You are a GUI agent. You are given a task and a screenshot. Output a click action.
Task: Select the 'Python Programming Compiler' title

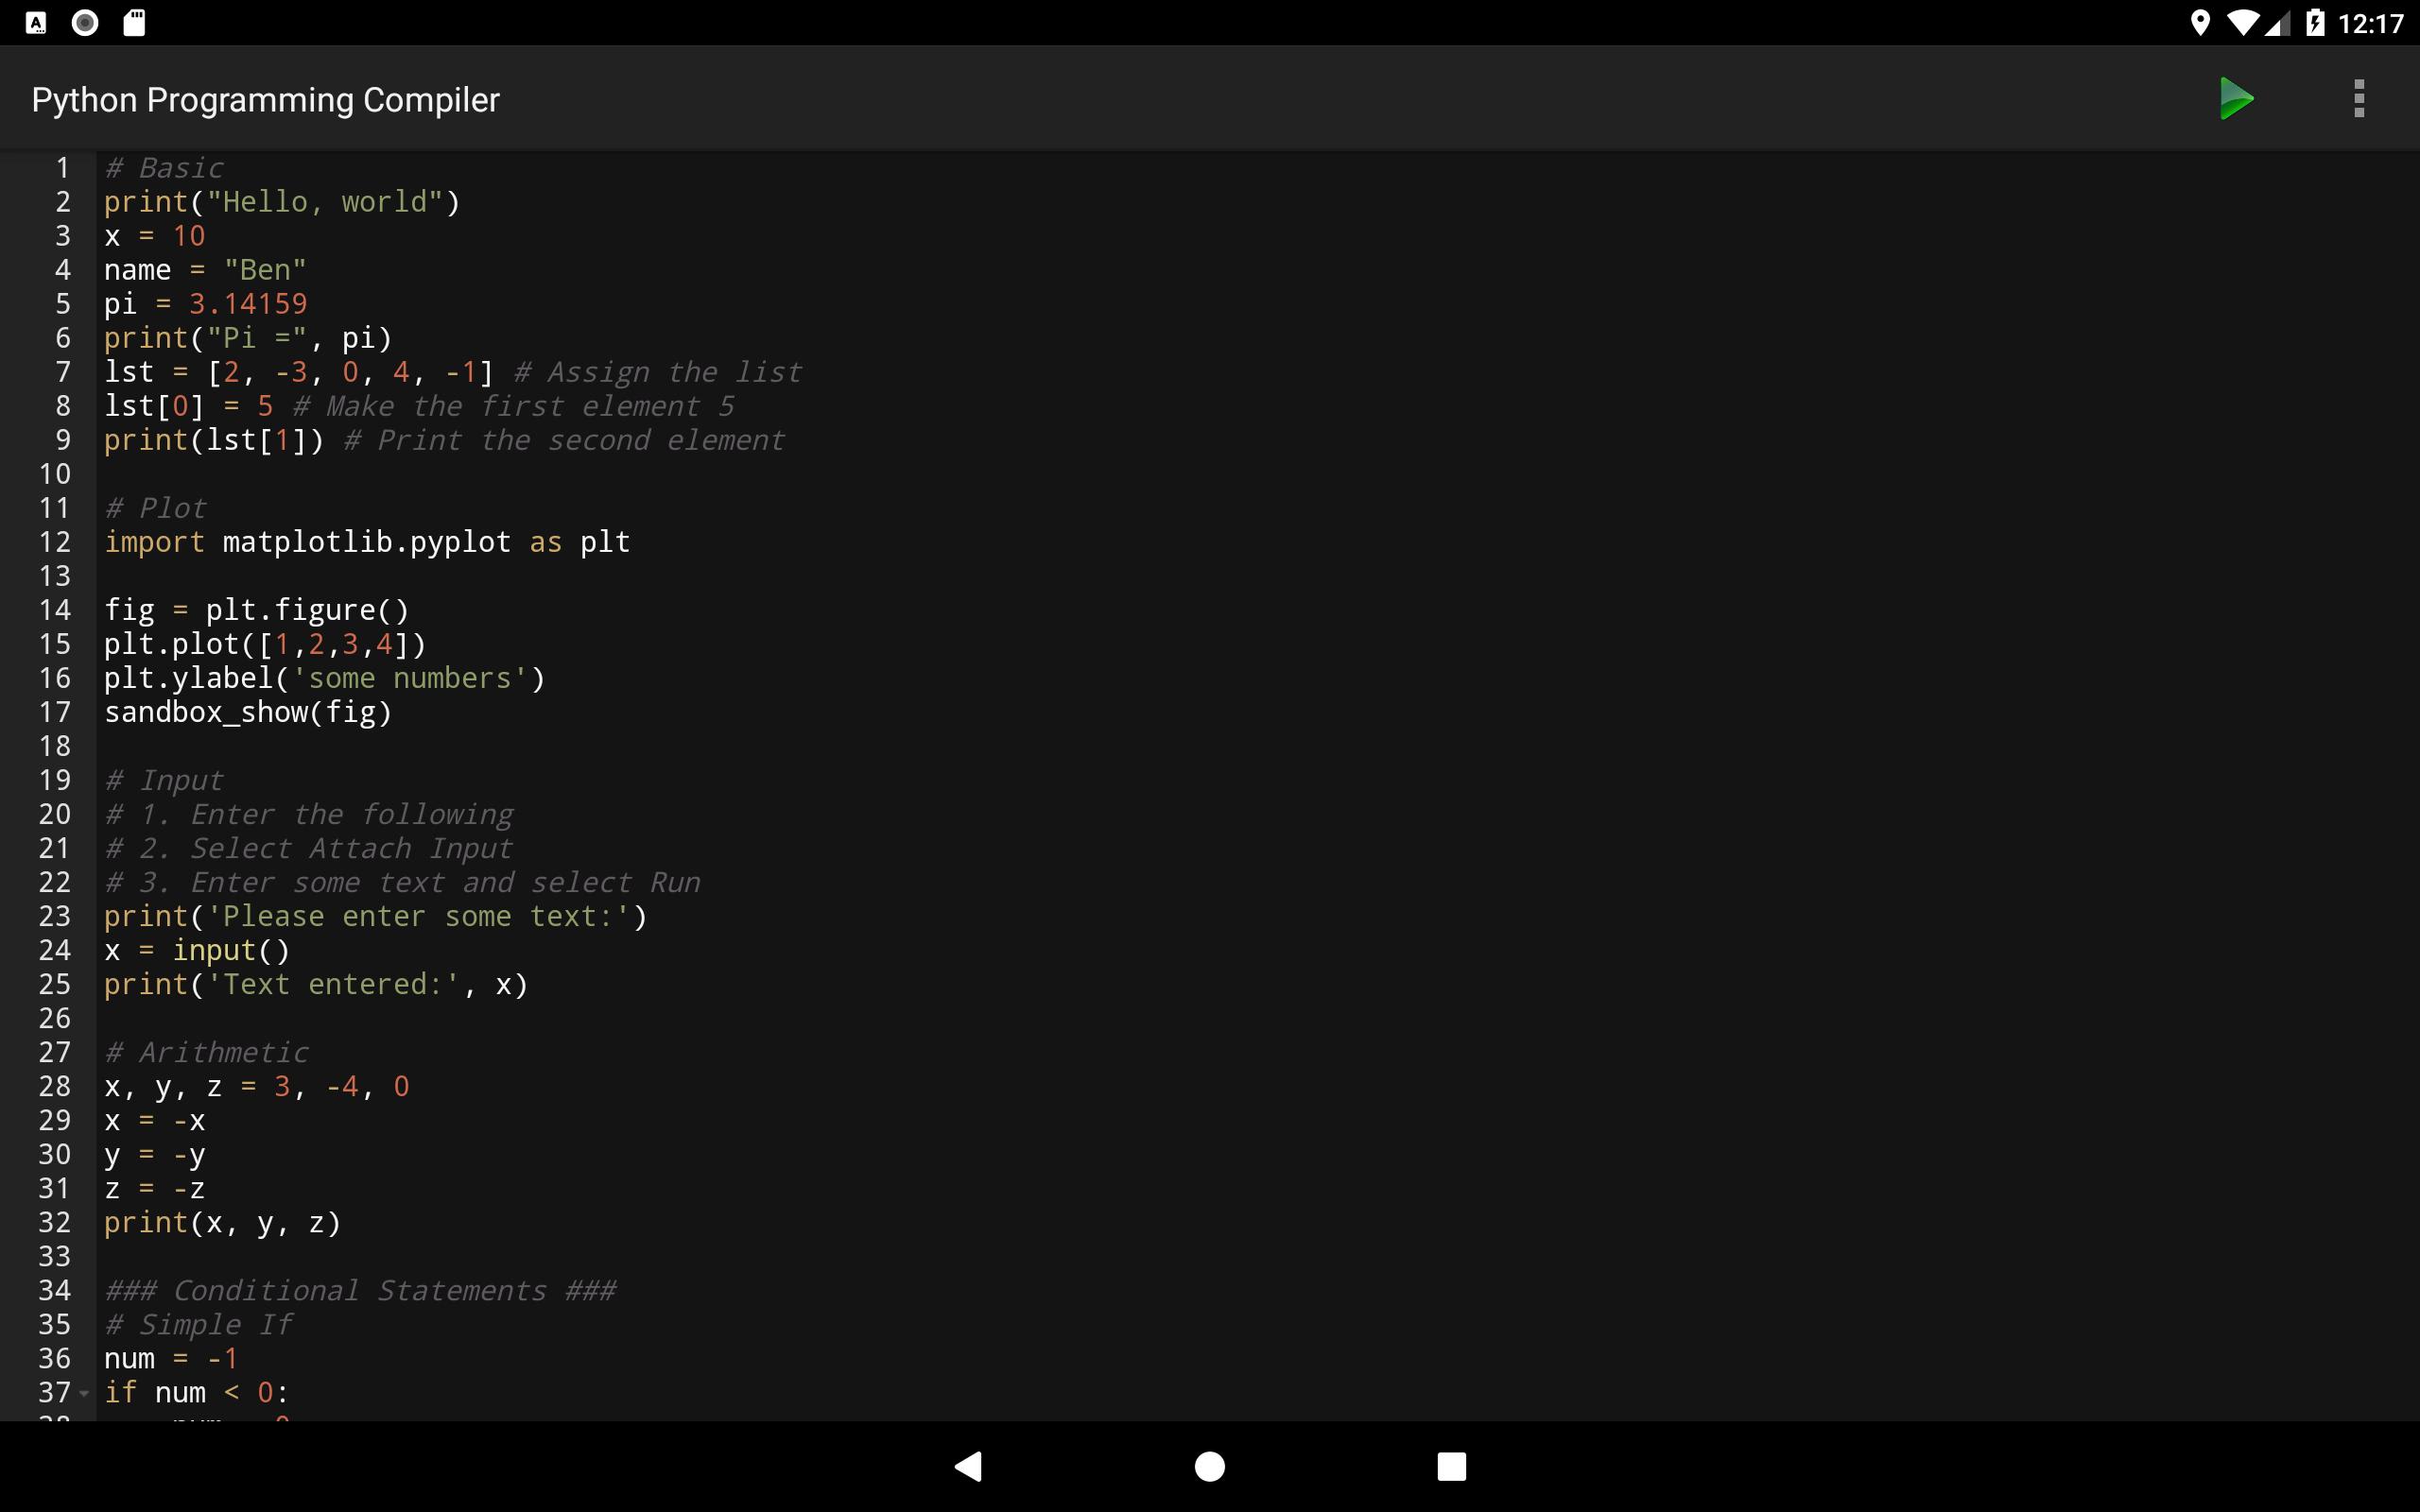point(264,97)
